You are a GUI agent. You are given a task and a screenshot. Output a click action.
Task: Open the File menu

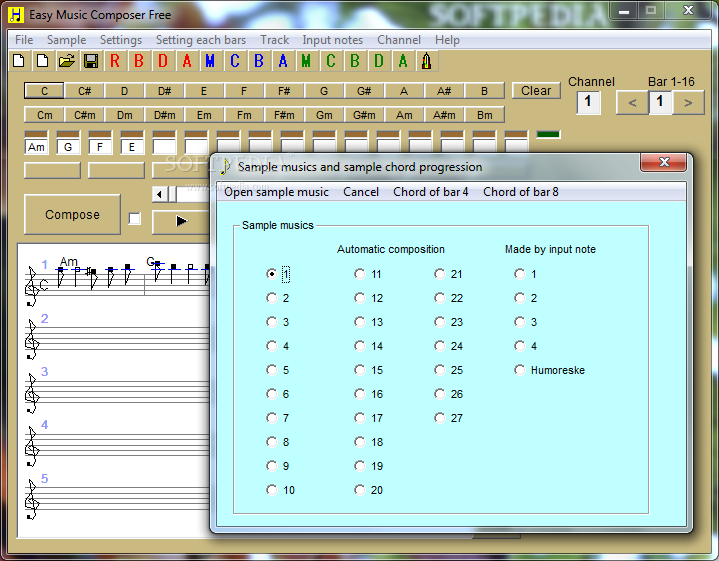(24, 40)
